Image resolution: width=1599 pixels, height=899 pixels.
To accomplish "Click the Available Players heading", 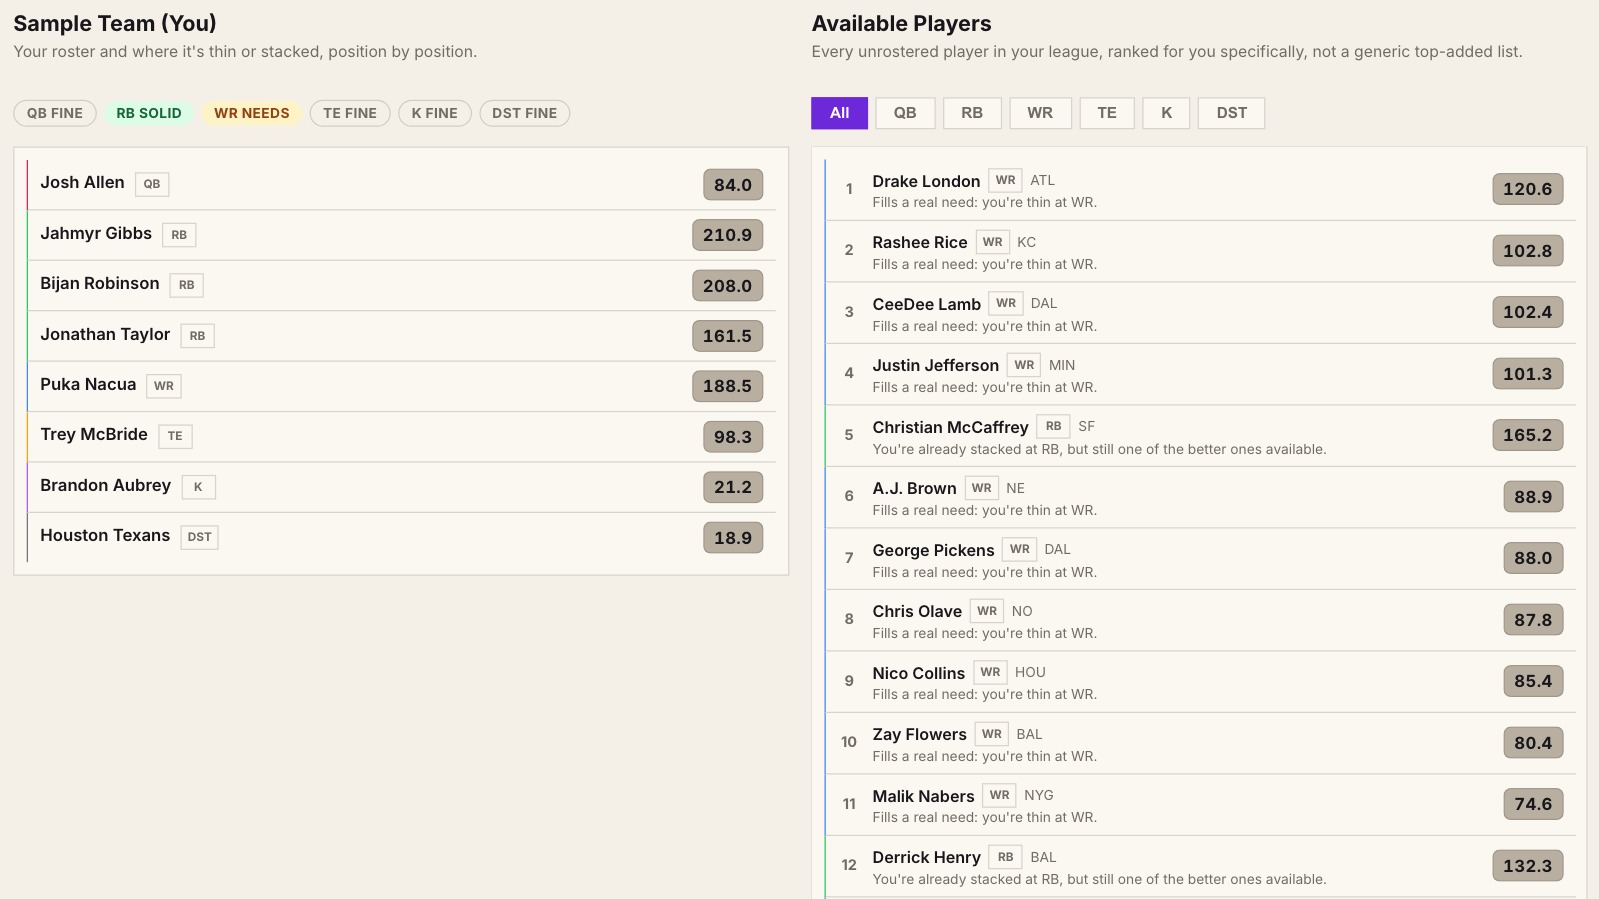I will 901,23.
